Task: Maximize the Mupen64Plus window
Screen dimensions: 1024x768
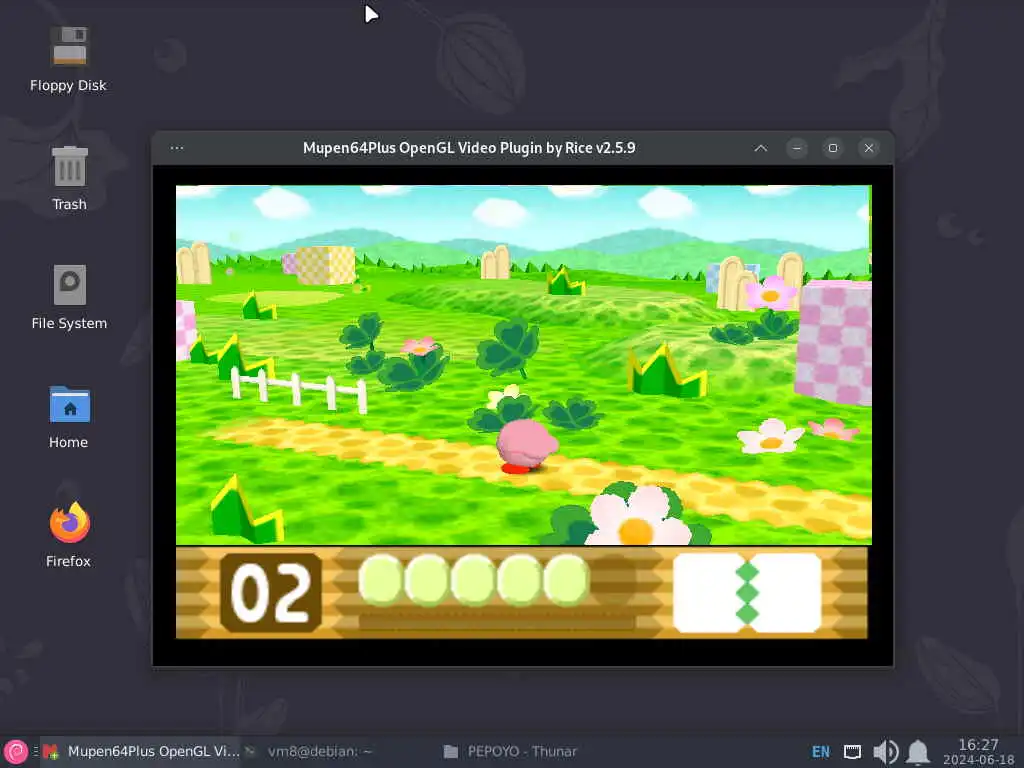Action: coord(833,148)
